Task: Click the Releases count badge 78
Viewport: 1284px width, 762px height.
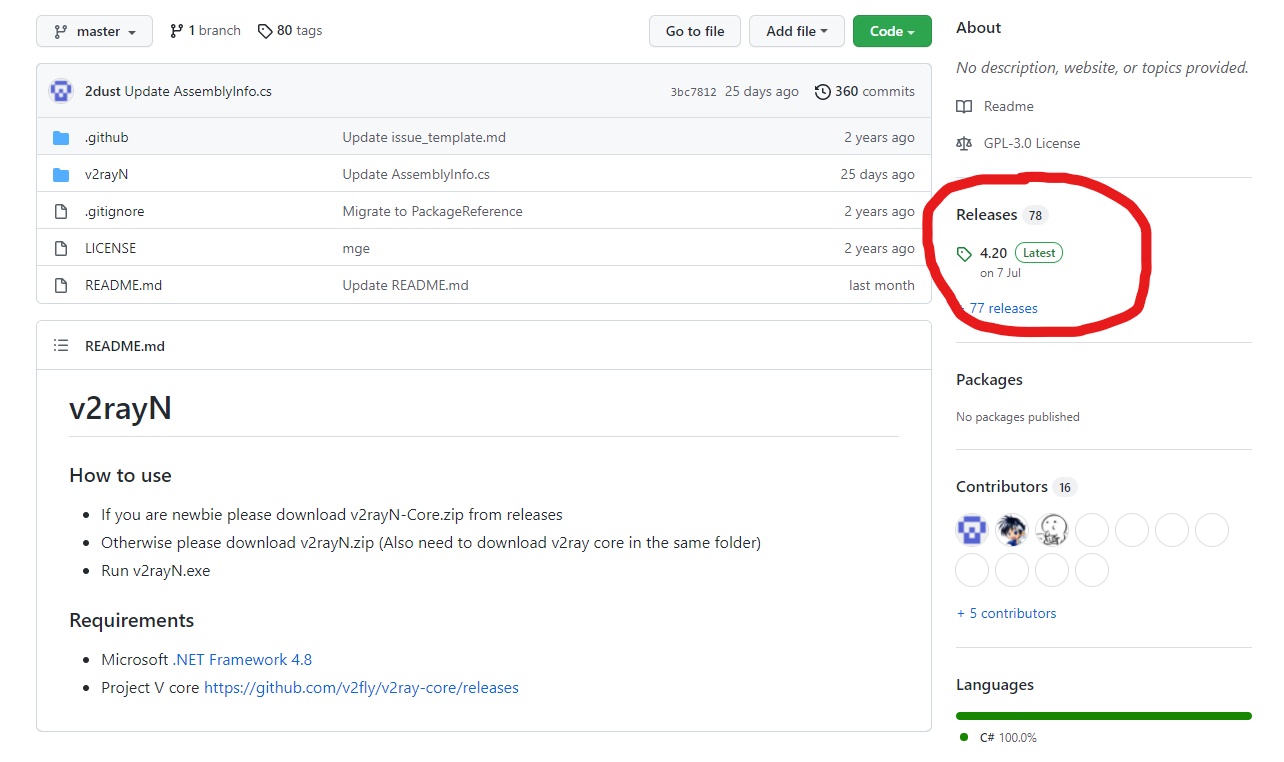Action: tap(1035, 216)
